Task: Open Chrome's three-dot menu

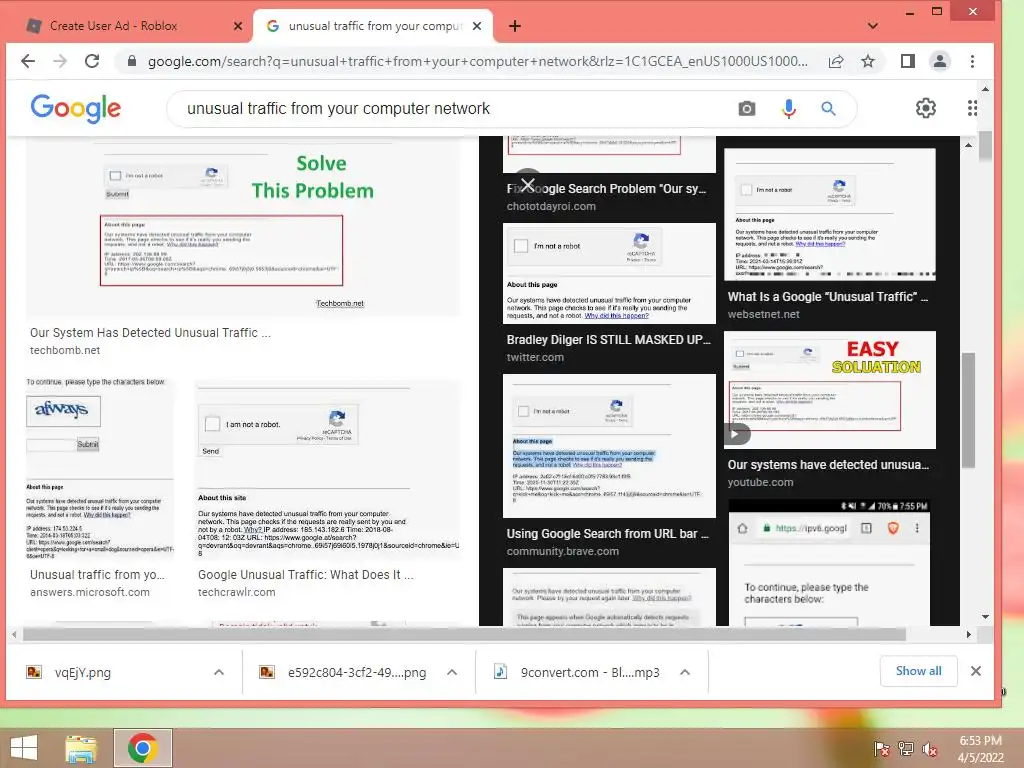Action: click(x=972, y=61)
